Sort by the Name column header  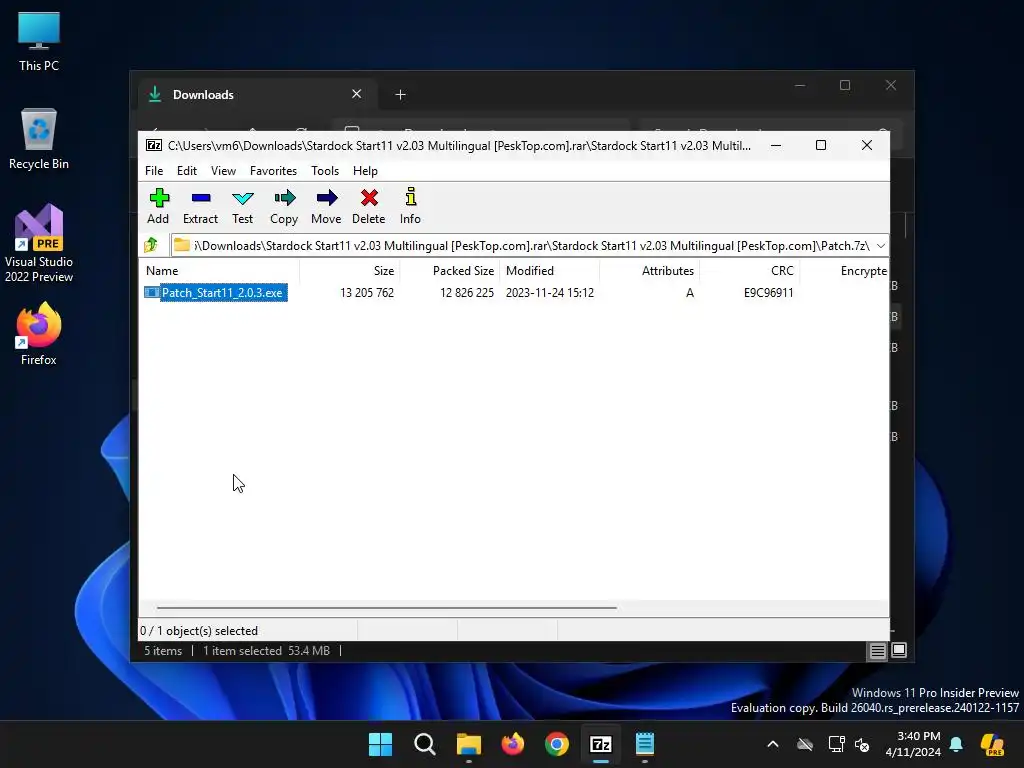[x=219, y=270]
